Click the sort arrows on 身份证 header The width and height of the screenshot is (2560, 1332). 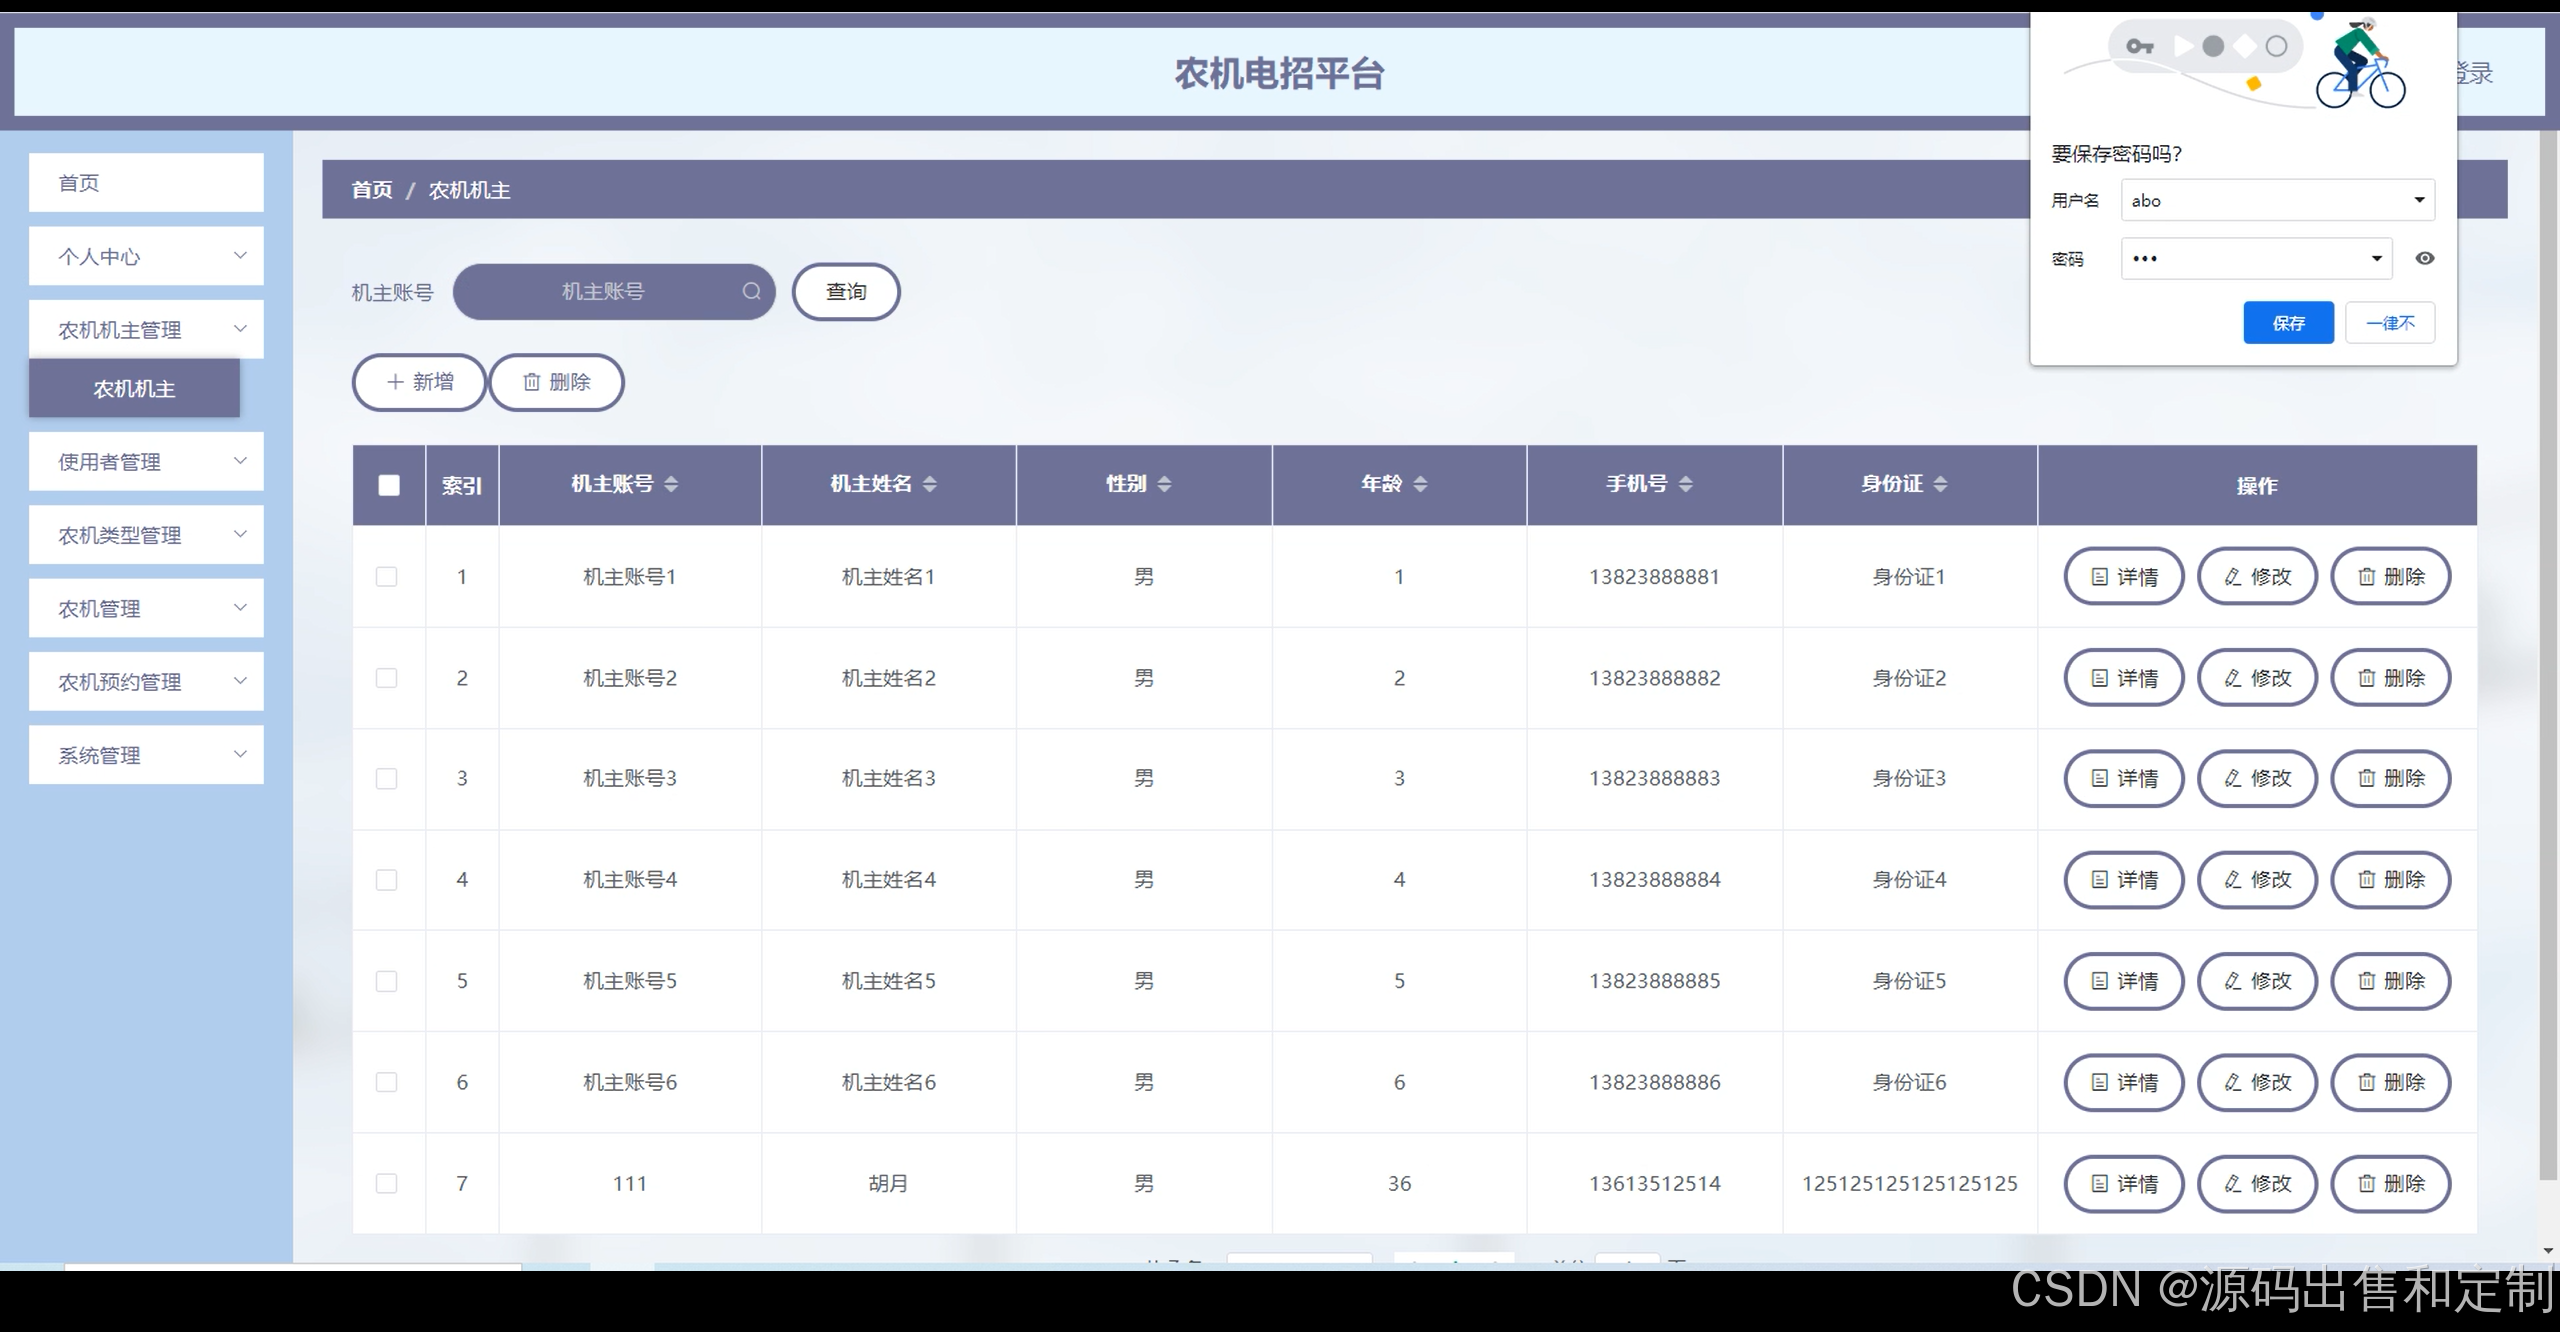1940,484
